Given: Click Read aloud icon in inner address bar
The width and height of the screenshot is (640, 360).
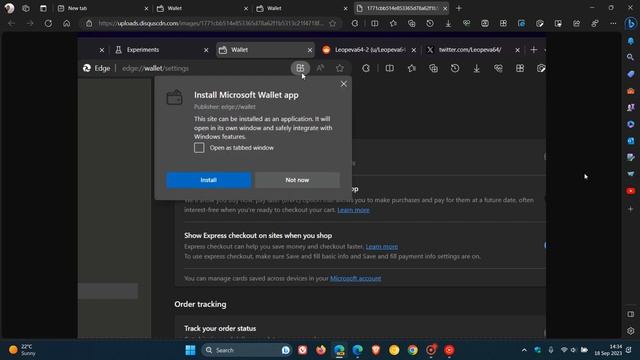Looking at the screenshot, I should click(320, 68).
